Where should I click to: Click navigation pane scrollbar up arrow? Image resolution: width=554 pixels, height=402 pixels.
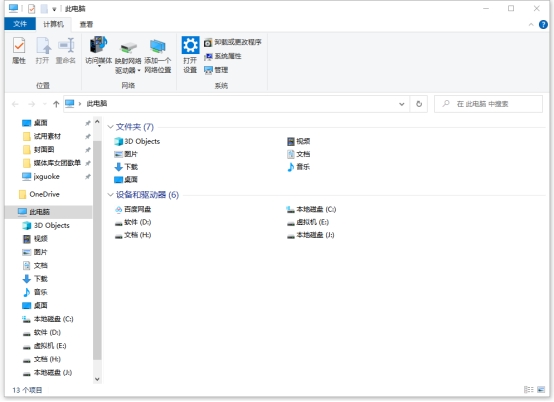tap(97, 122)
